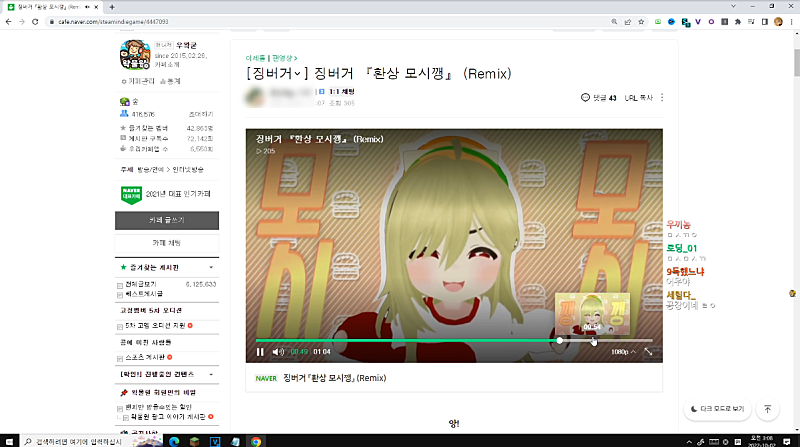Collapse the 즐겨찾는 게시판 favorites section

click(211, 267)
